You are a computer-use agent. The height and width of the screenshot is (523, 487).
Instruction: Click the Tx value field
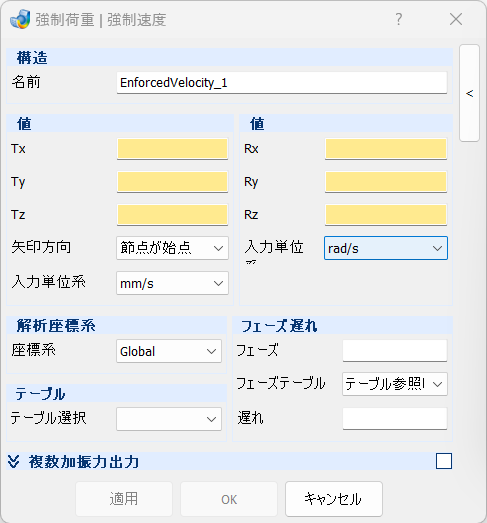pyautogui.click(x=172, y=149)
